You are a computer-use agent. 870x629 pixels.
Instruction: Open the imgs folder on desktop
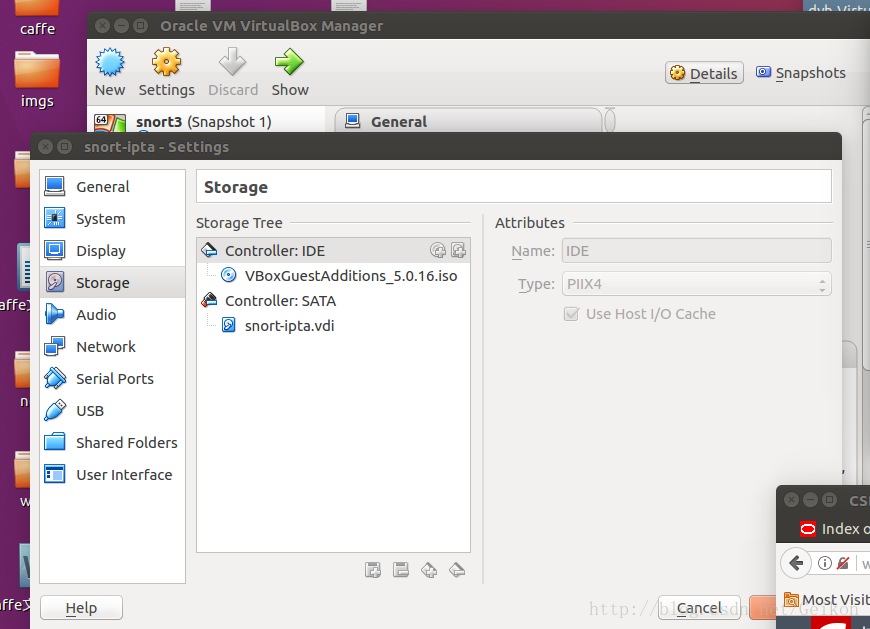coord(37,80)
